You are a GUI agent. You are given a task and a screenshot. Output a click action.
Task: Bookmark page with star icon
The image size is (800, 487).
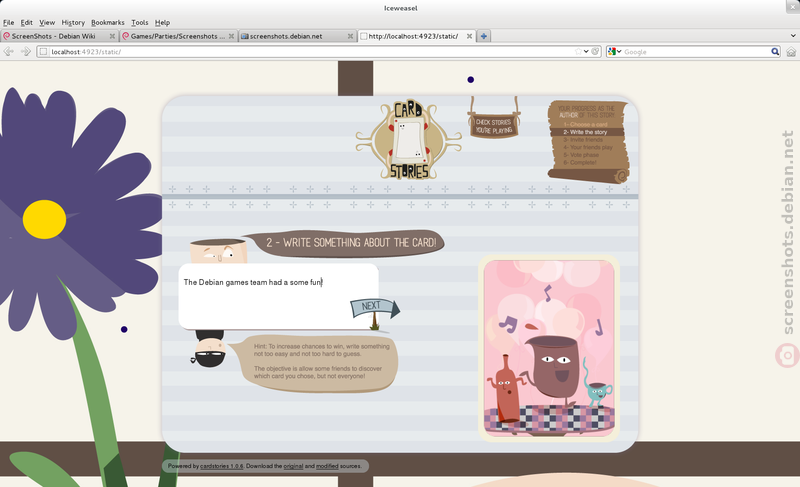(x=578, y=52)
